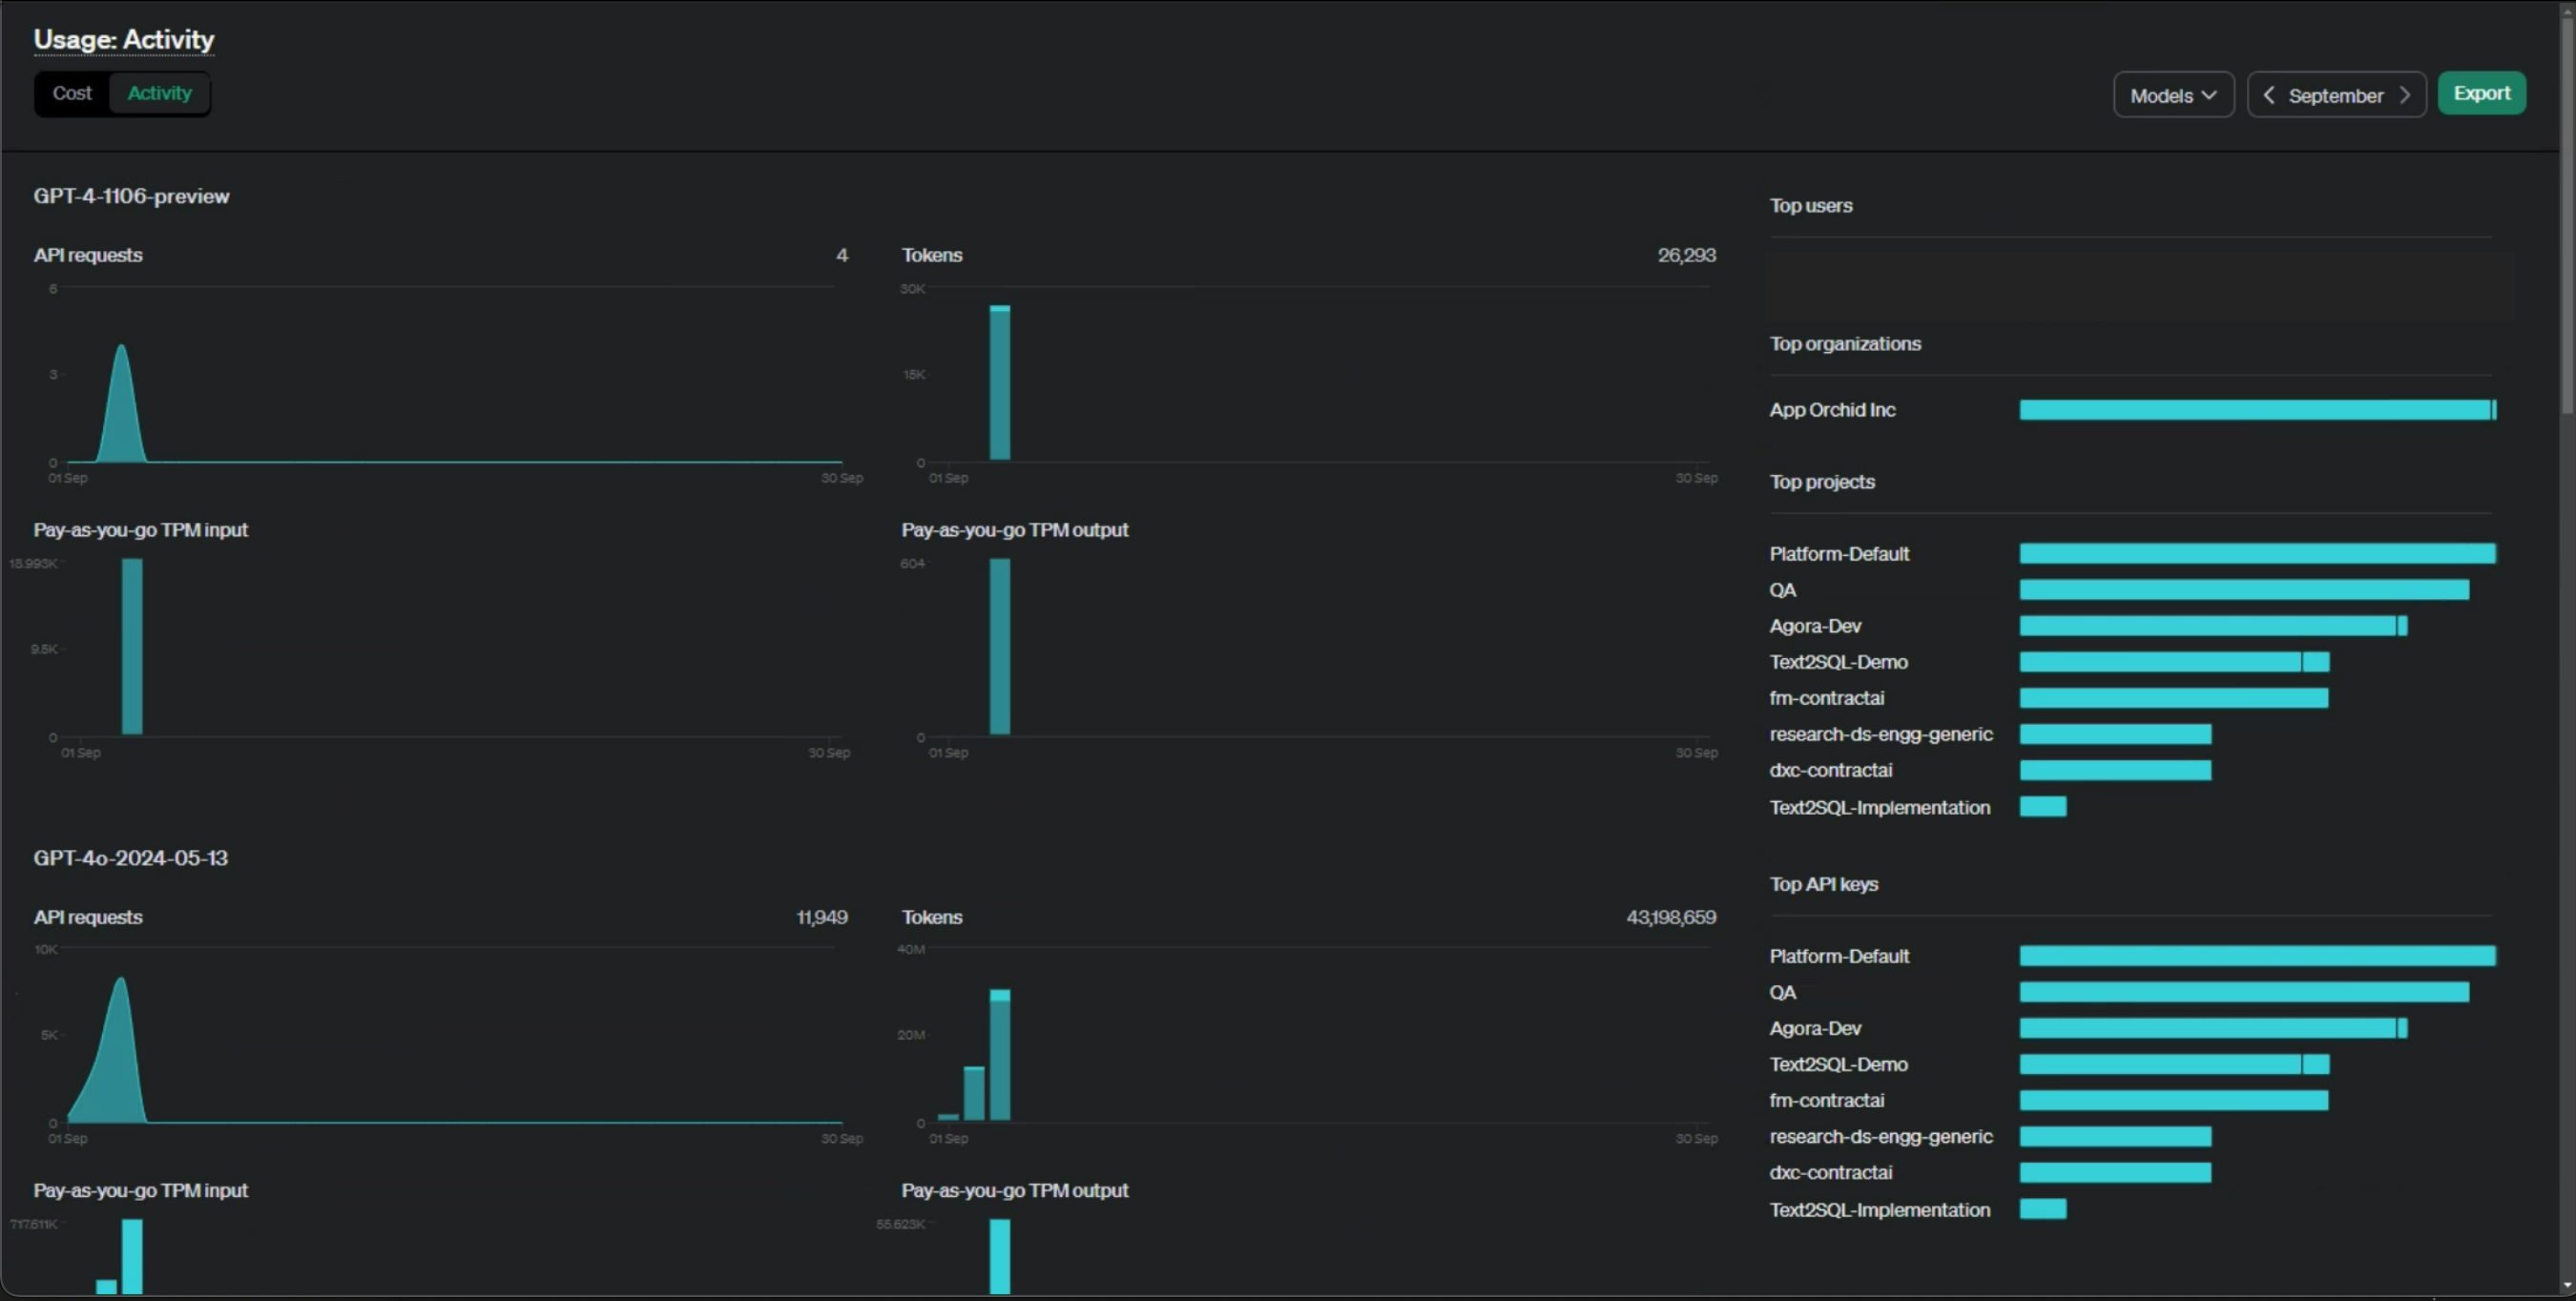Open the Models dropdown
This screenshot has width=2576, height=1301.
(2172, 95)
